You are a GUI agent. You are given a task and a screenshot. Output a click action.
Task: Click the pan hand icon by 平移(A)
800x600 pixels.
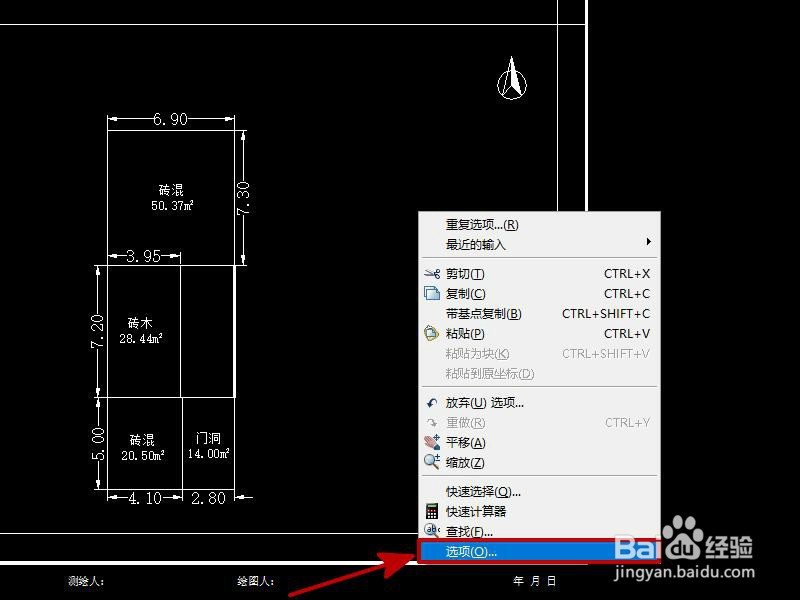pyautogui.click(x=432, y=442)
